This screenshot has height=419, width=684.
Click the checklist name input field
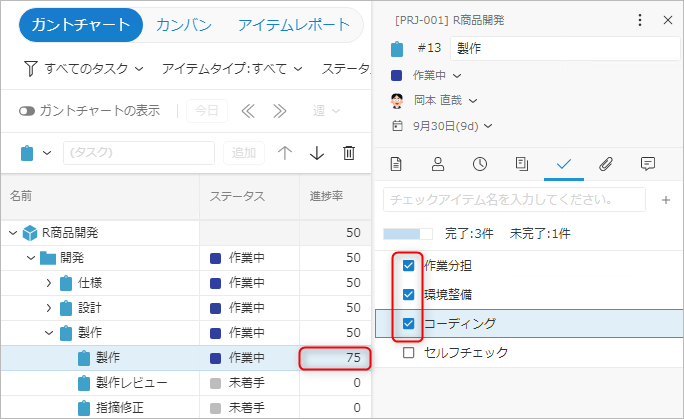514,200
